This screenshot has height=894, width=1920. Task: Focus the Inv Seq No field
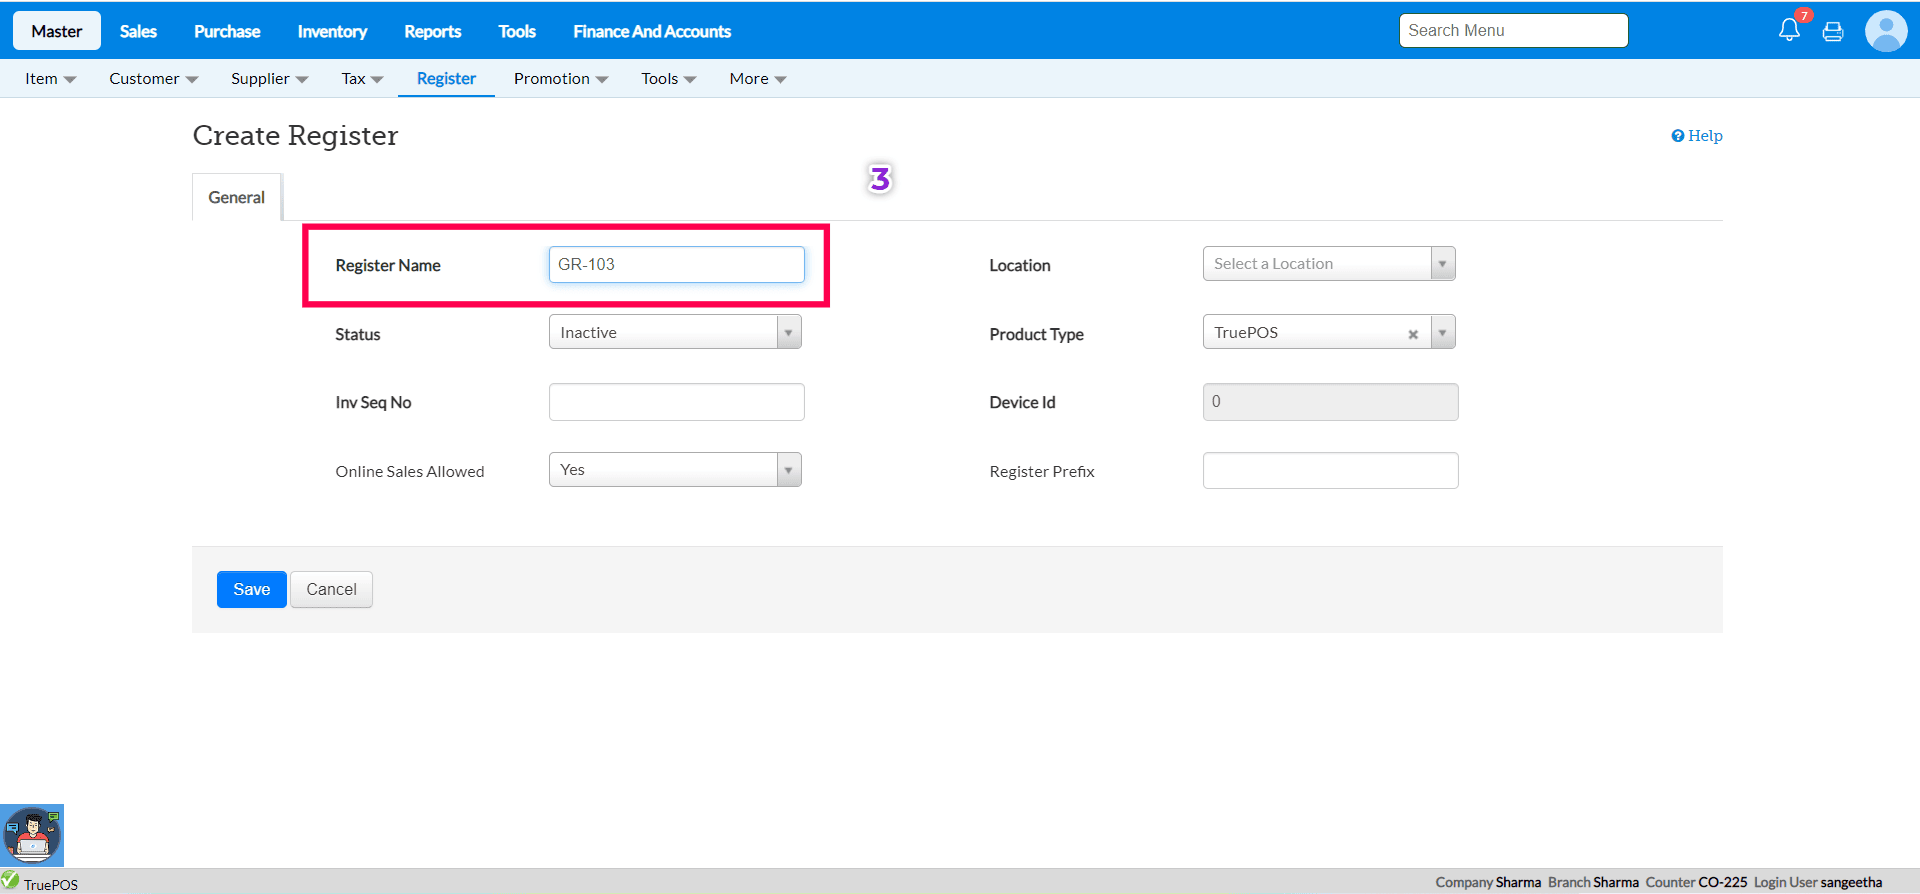coord(676,402)
